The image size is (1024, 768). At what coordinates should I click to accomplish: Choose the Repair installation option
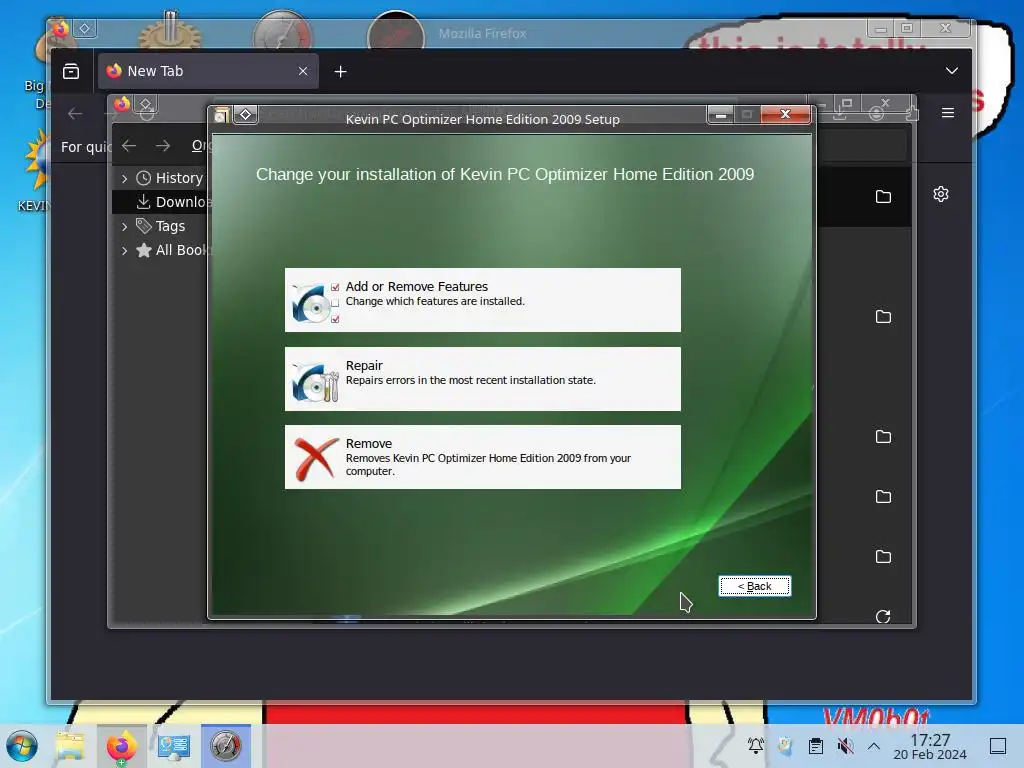[483, 379]
